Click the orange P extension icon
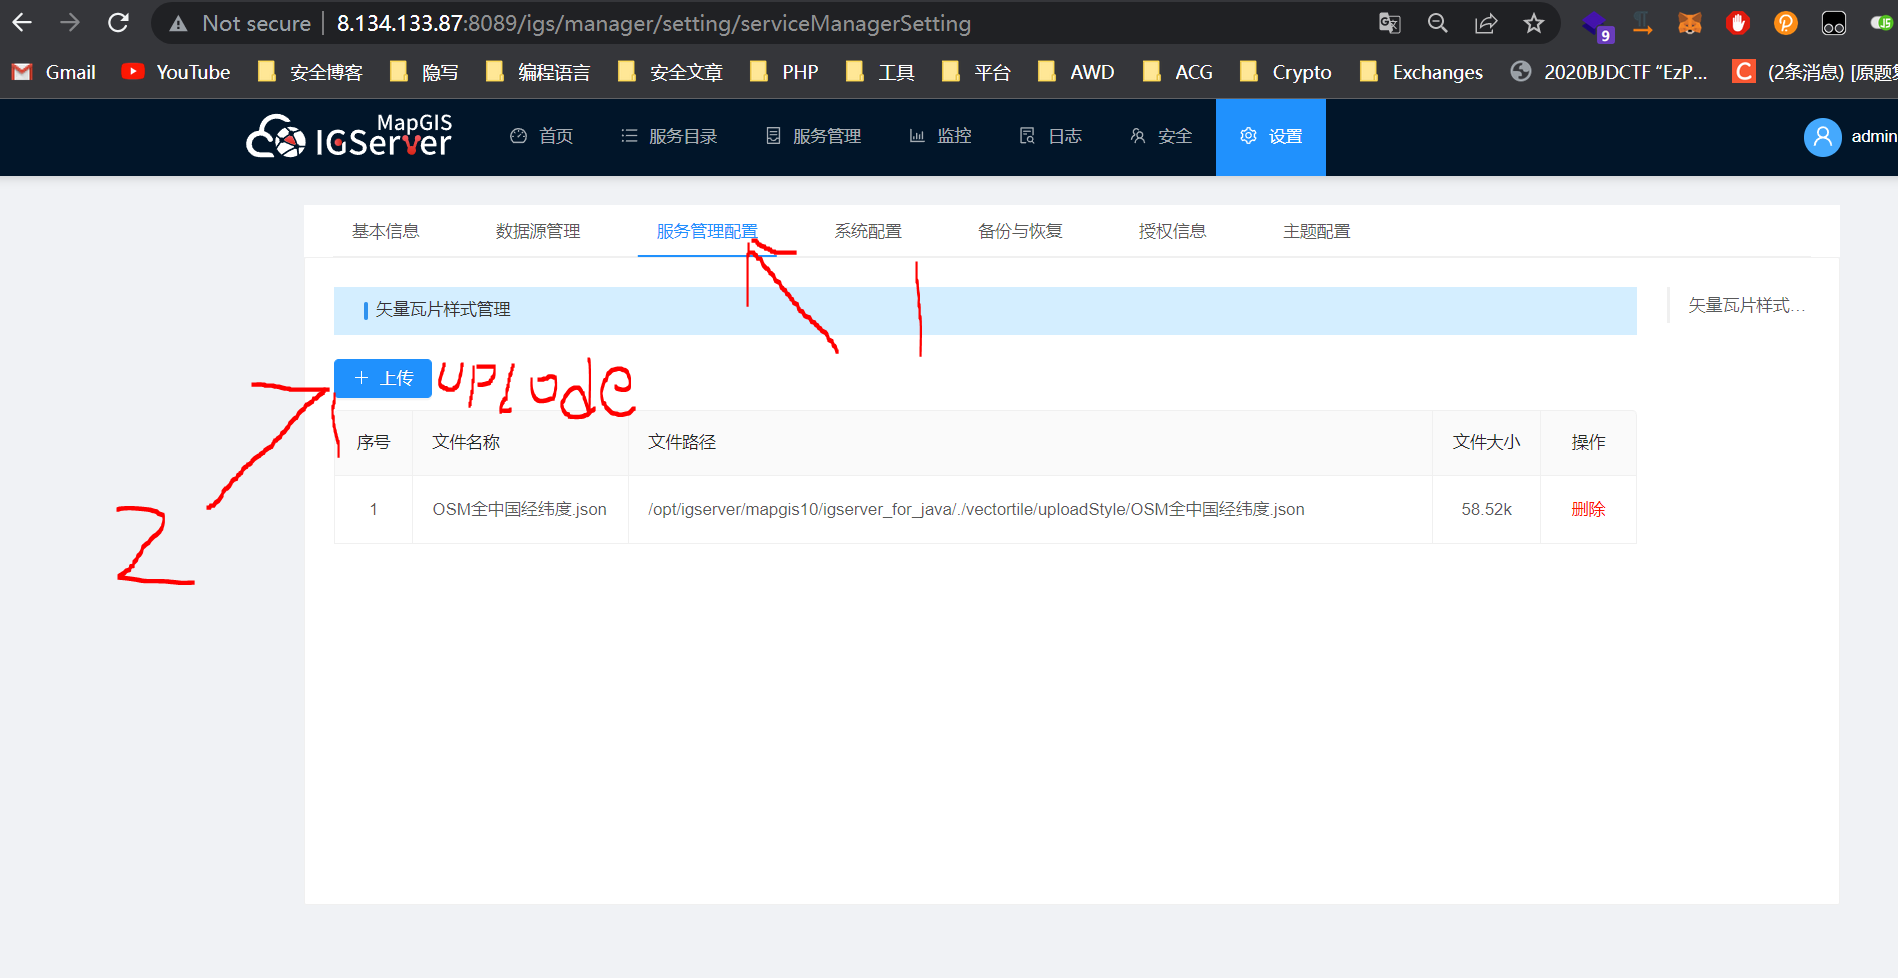The height and width of the screenshot is (978, 1898). (1786, 23)
